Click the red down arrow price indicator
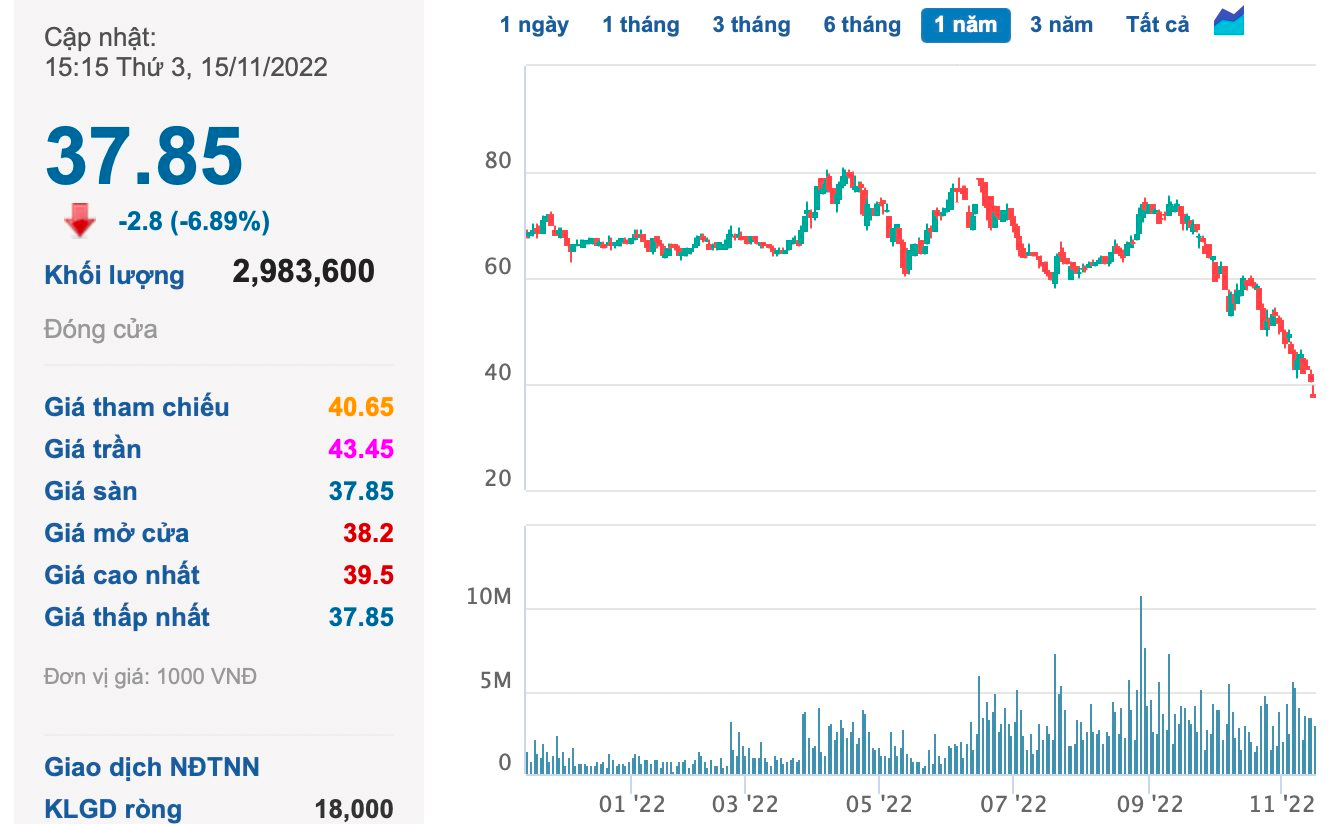Screen dimensions: 1334x824 tap(80, 221)
